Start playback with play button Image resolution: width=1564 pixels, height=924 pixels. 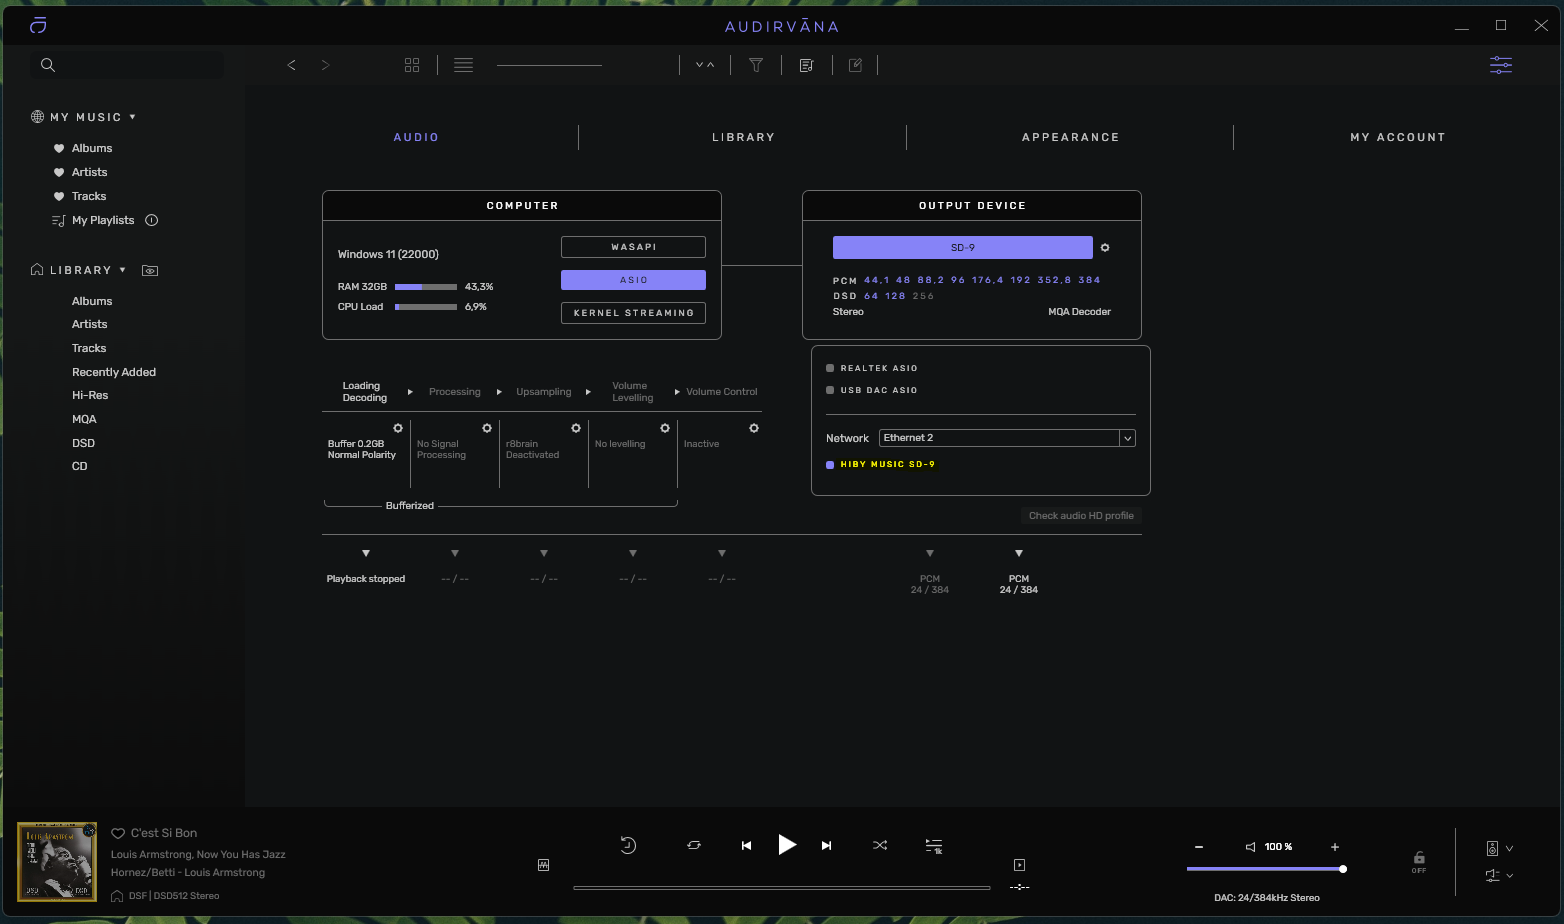pos(787,845)
